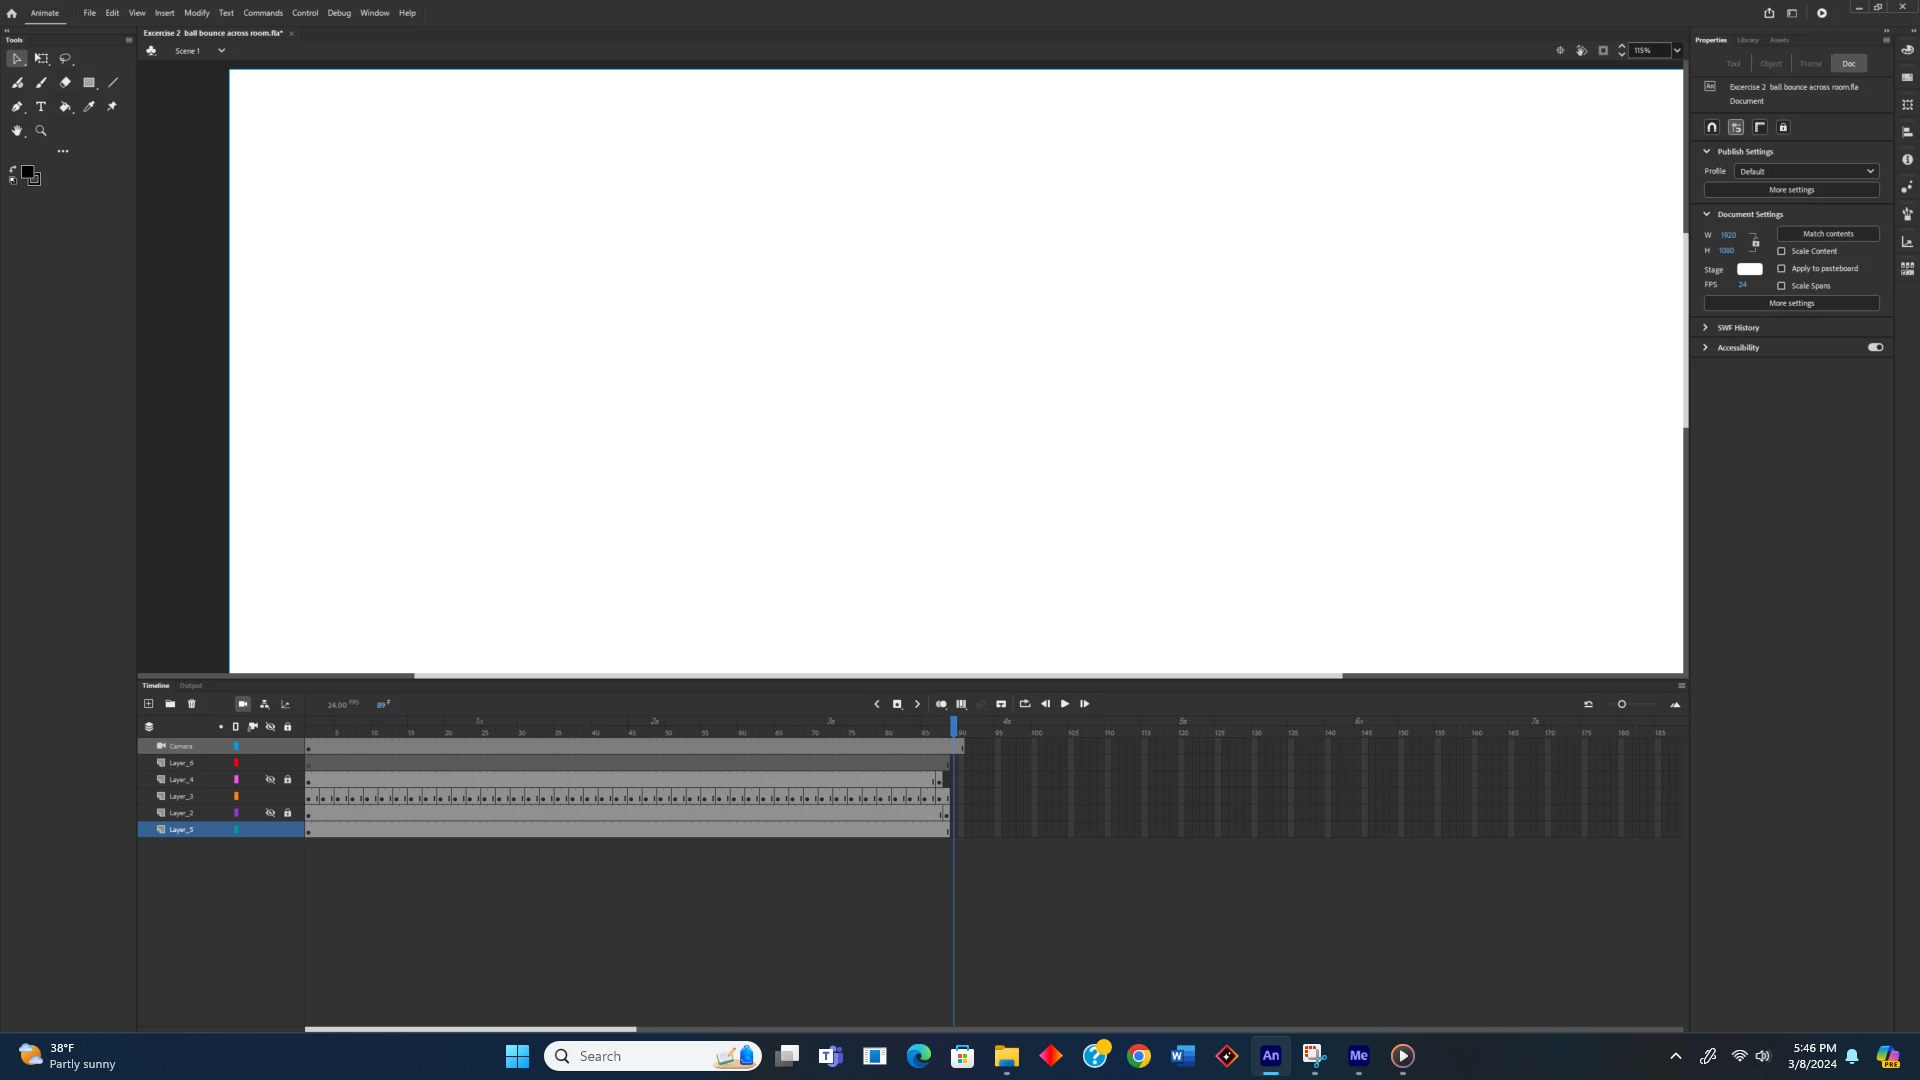The image size is (1920, 1080).
Task: Select the Eyedropper tool
Action: point(89,107)
